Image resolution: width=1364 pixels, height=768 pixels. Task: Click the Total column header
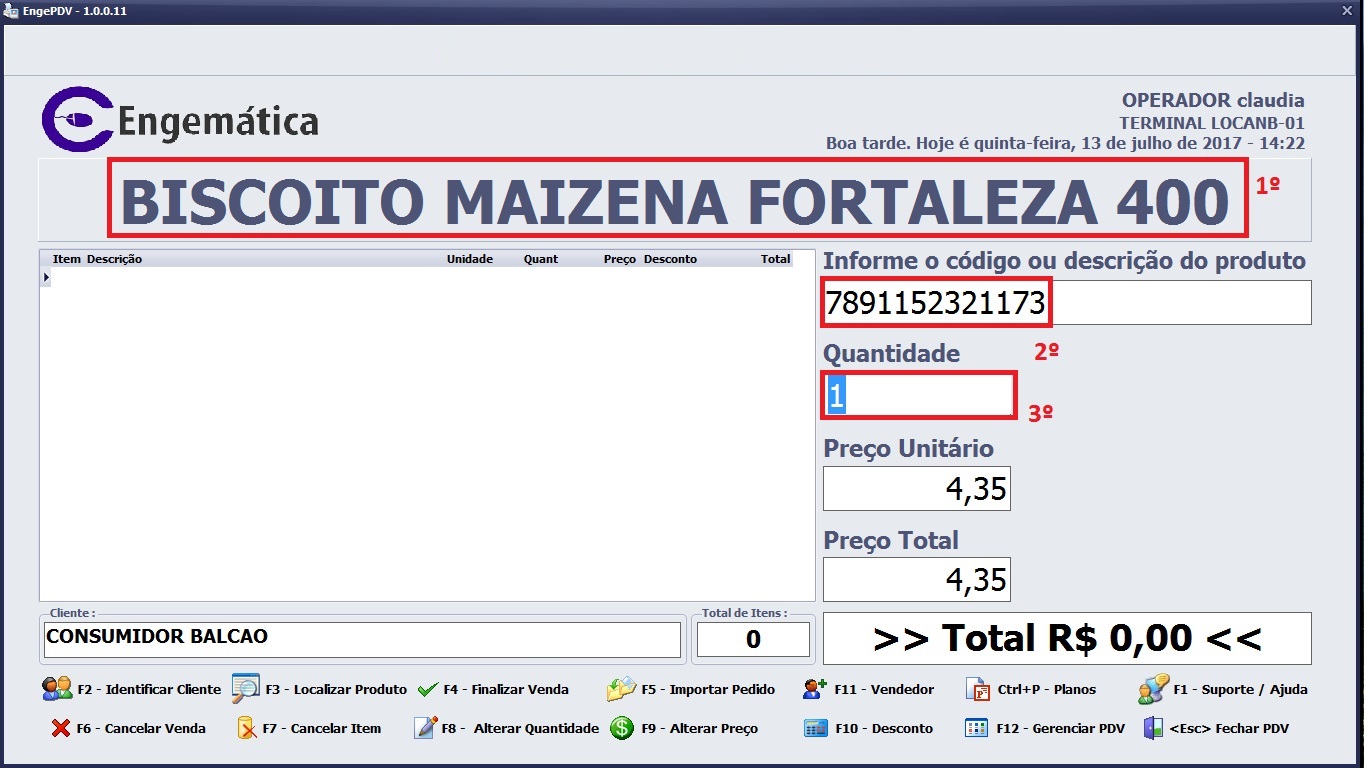click(776, 259)
